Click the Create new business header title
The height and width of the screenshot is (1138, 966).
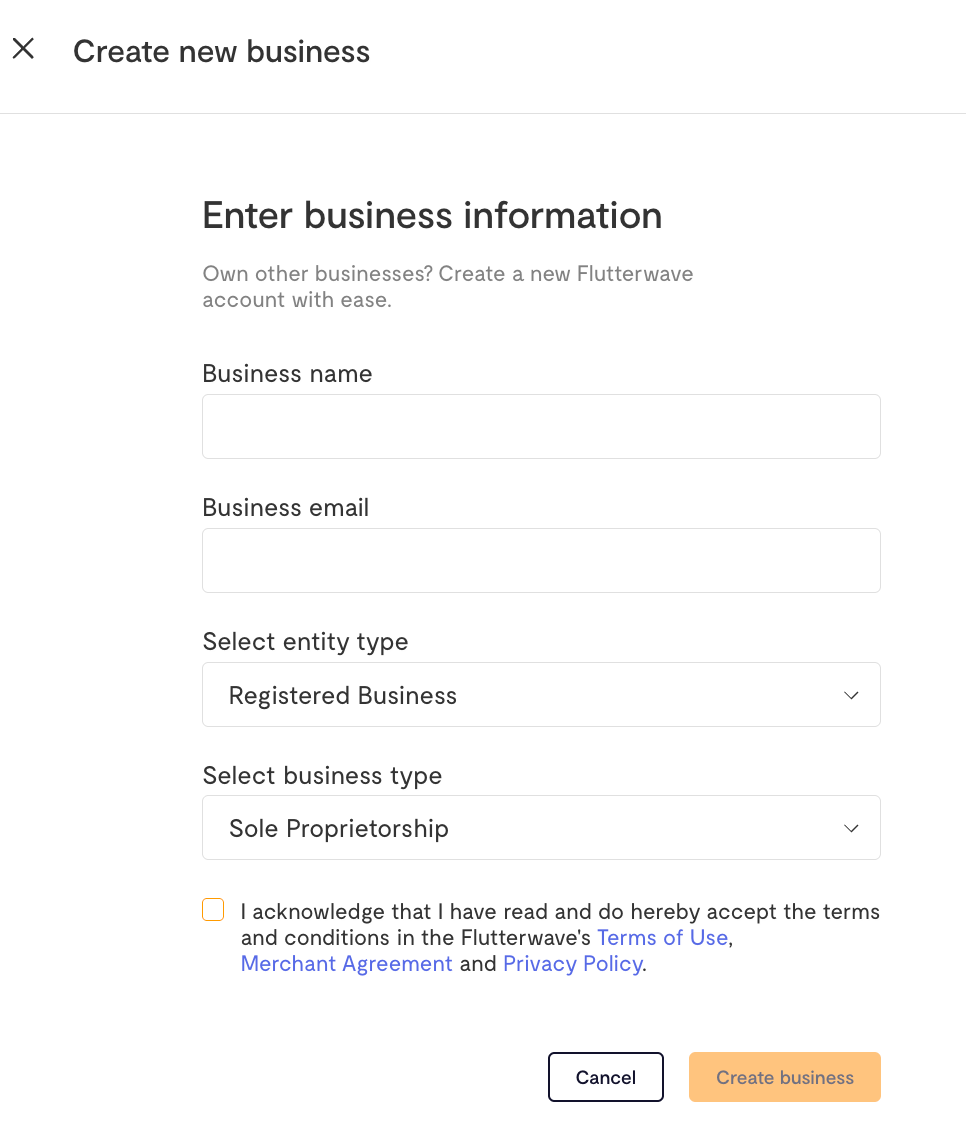[x=221, y=52]
